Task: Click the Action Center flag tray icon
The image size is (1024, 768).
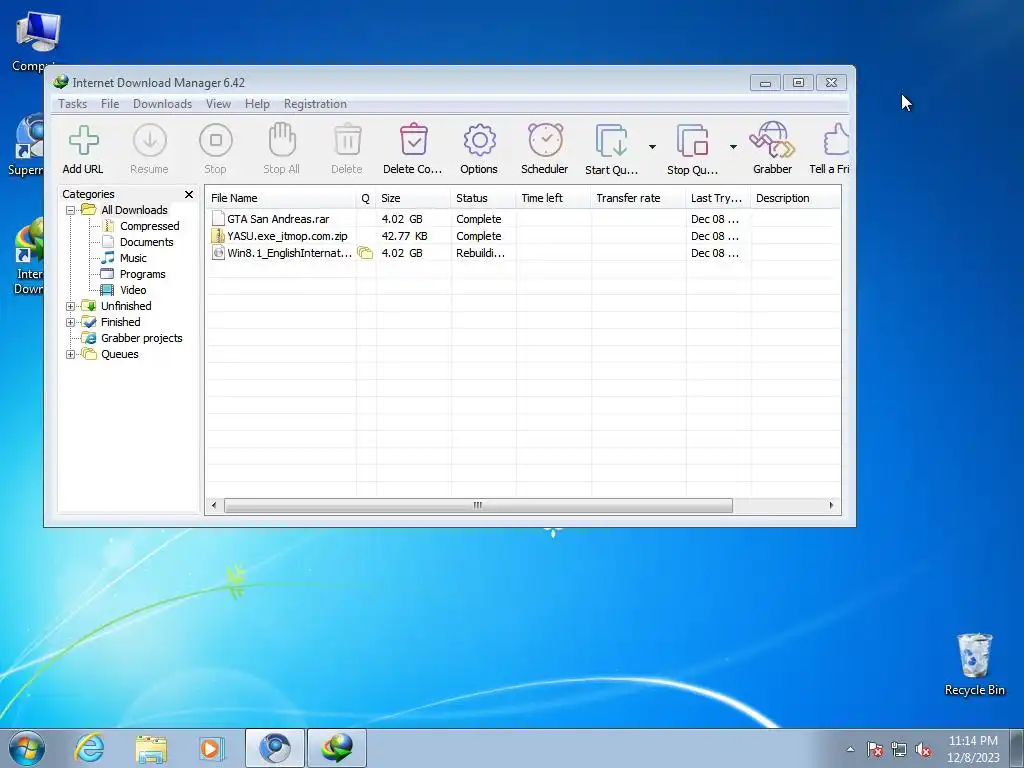Action: 874,750
